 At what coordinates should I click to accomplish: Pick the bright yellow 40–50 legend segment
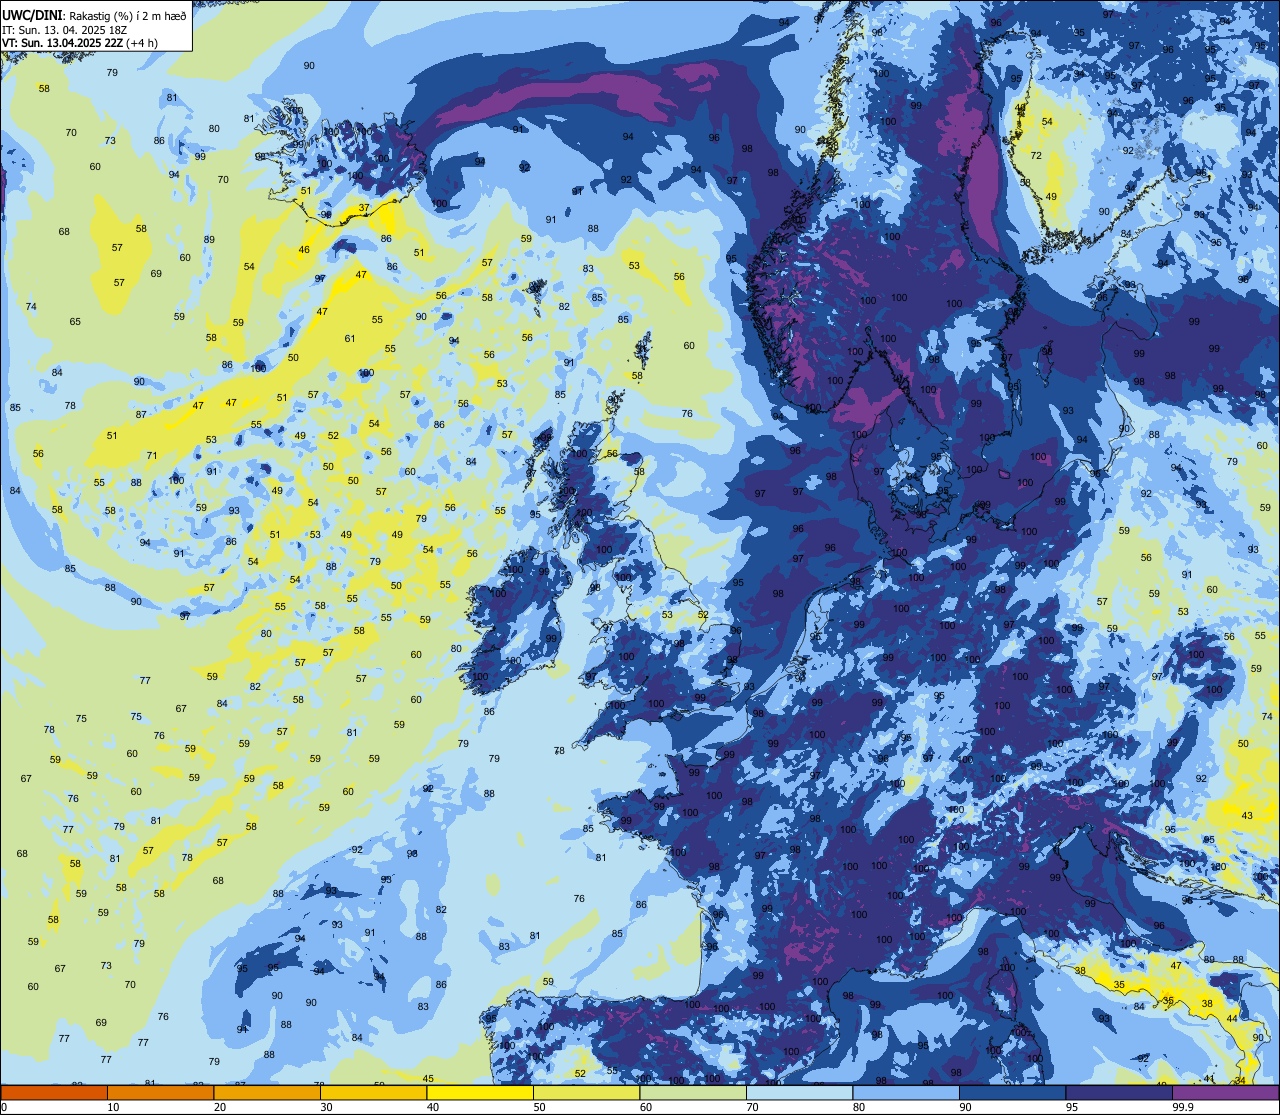pos(480,1092)
